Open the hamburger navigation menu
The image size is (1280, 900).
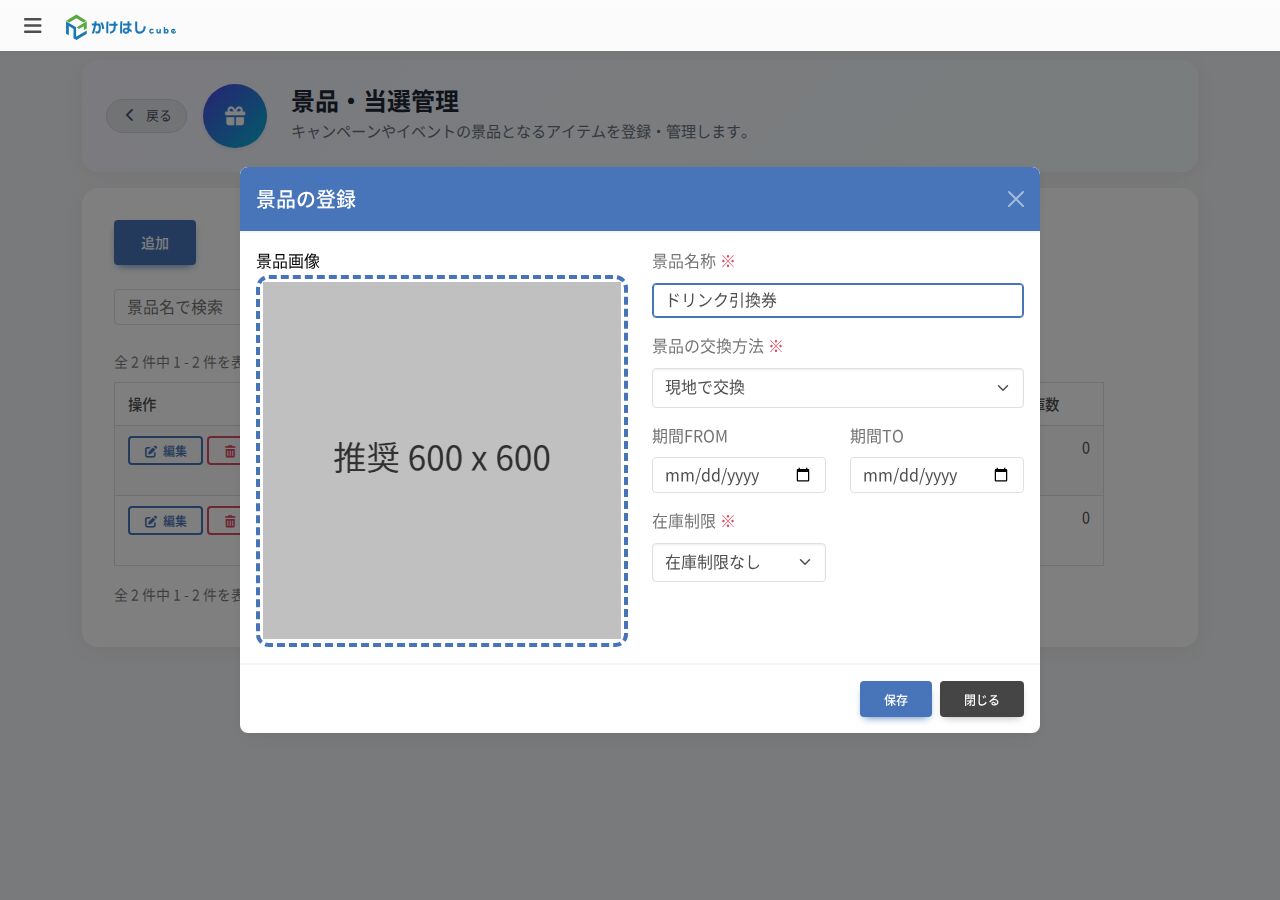click(x=33, y=26)
